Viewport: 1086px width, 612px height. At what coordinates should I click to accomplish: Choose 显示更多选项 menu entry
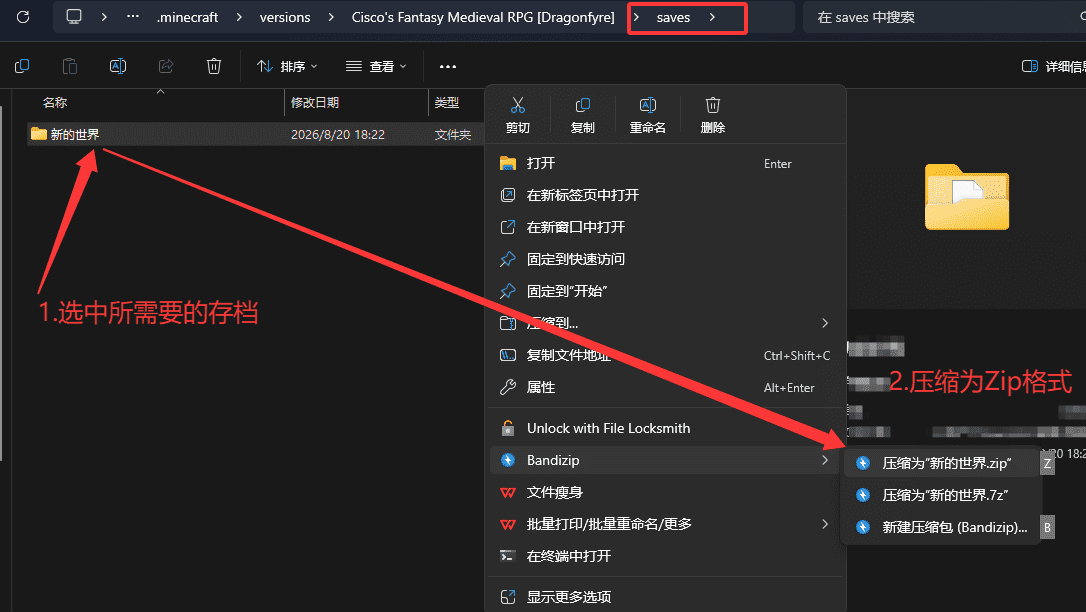coord(665,597)
